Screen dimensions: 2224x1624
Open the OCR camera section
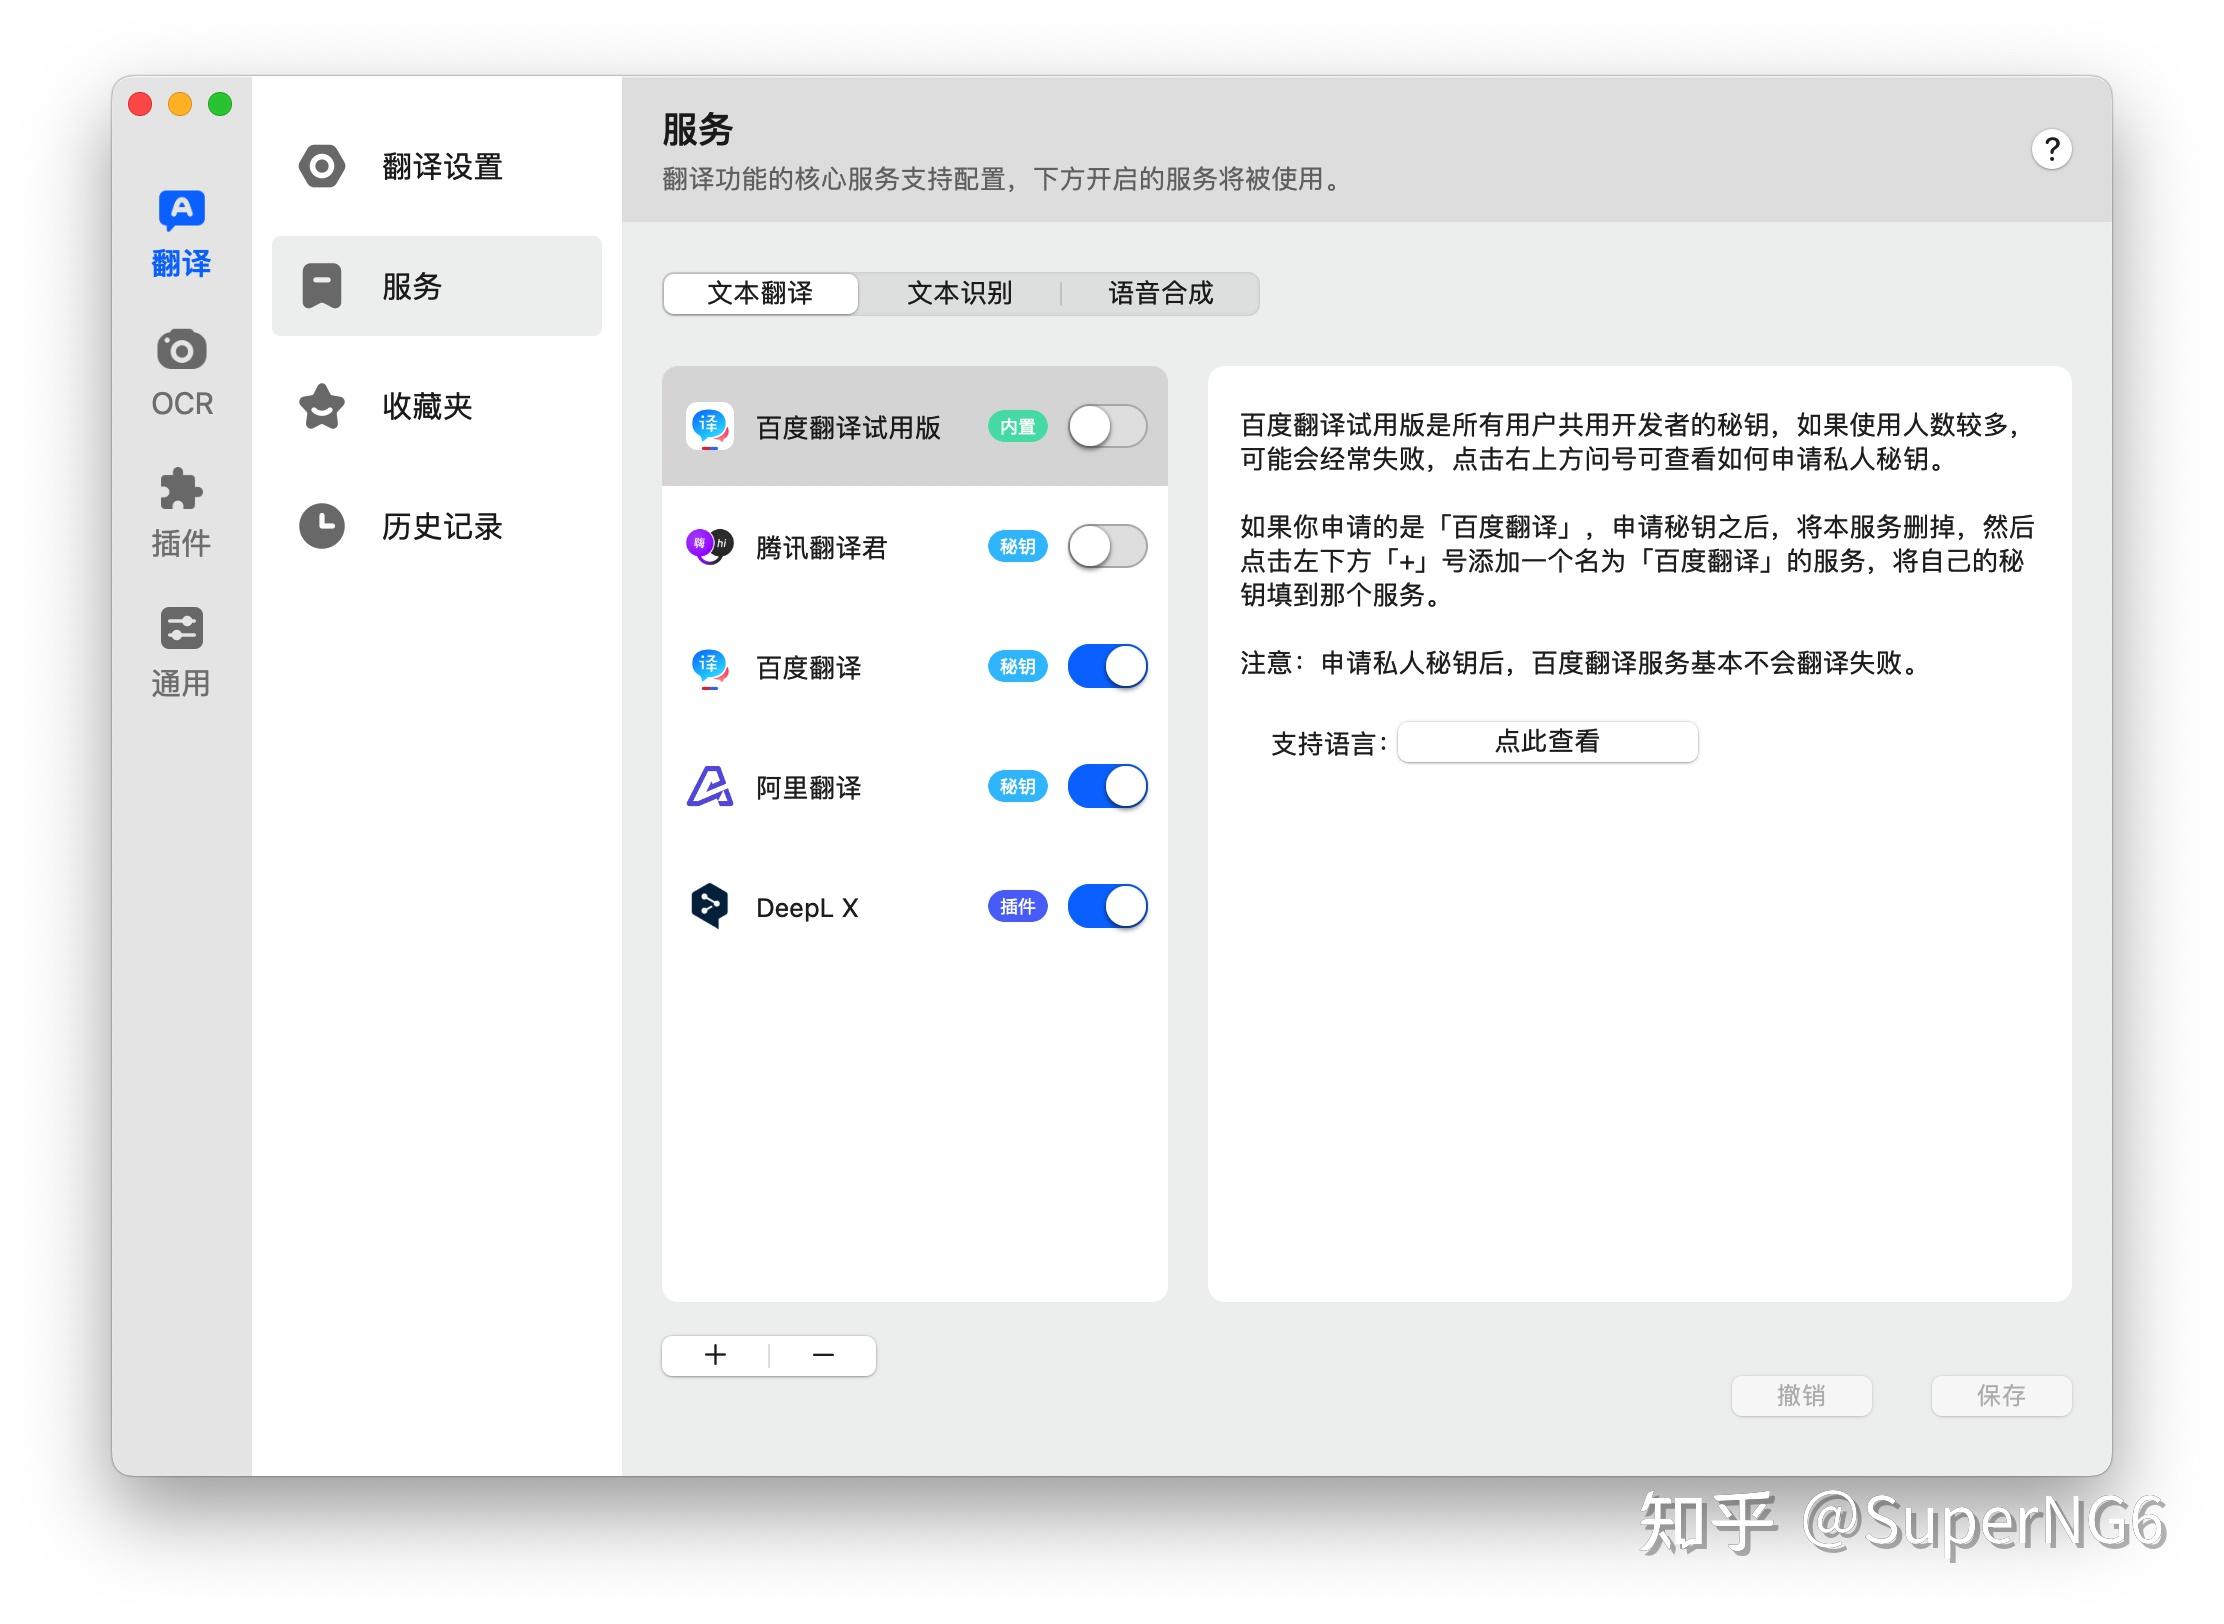click(x=181, y=373)
